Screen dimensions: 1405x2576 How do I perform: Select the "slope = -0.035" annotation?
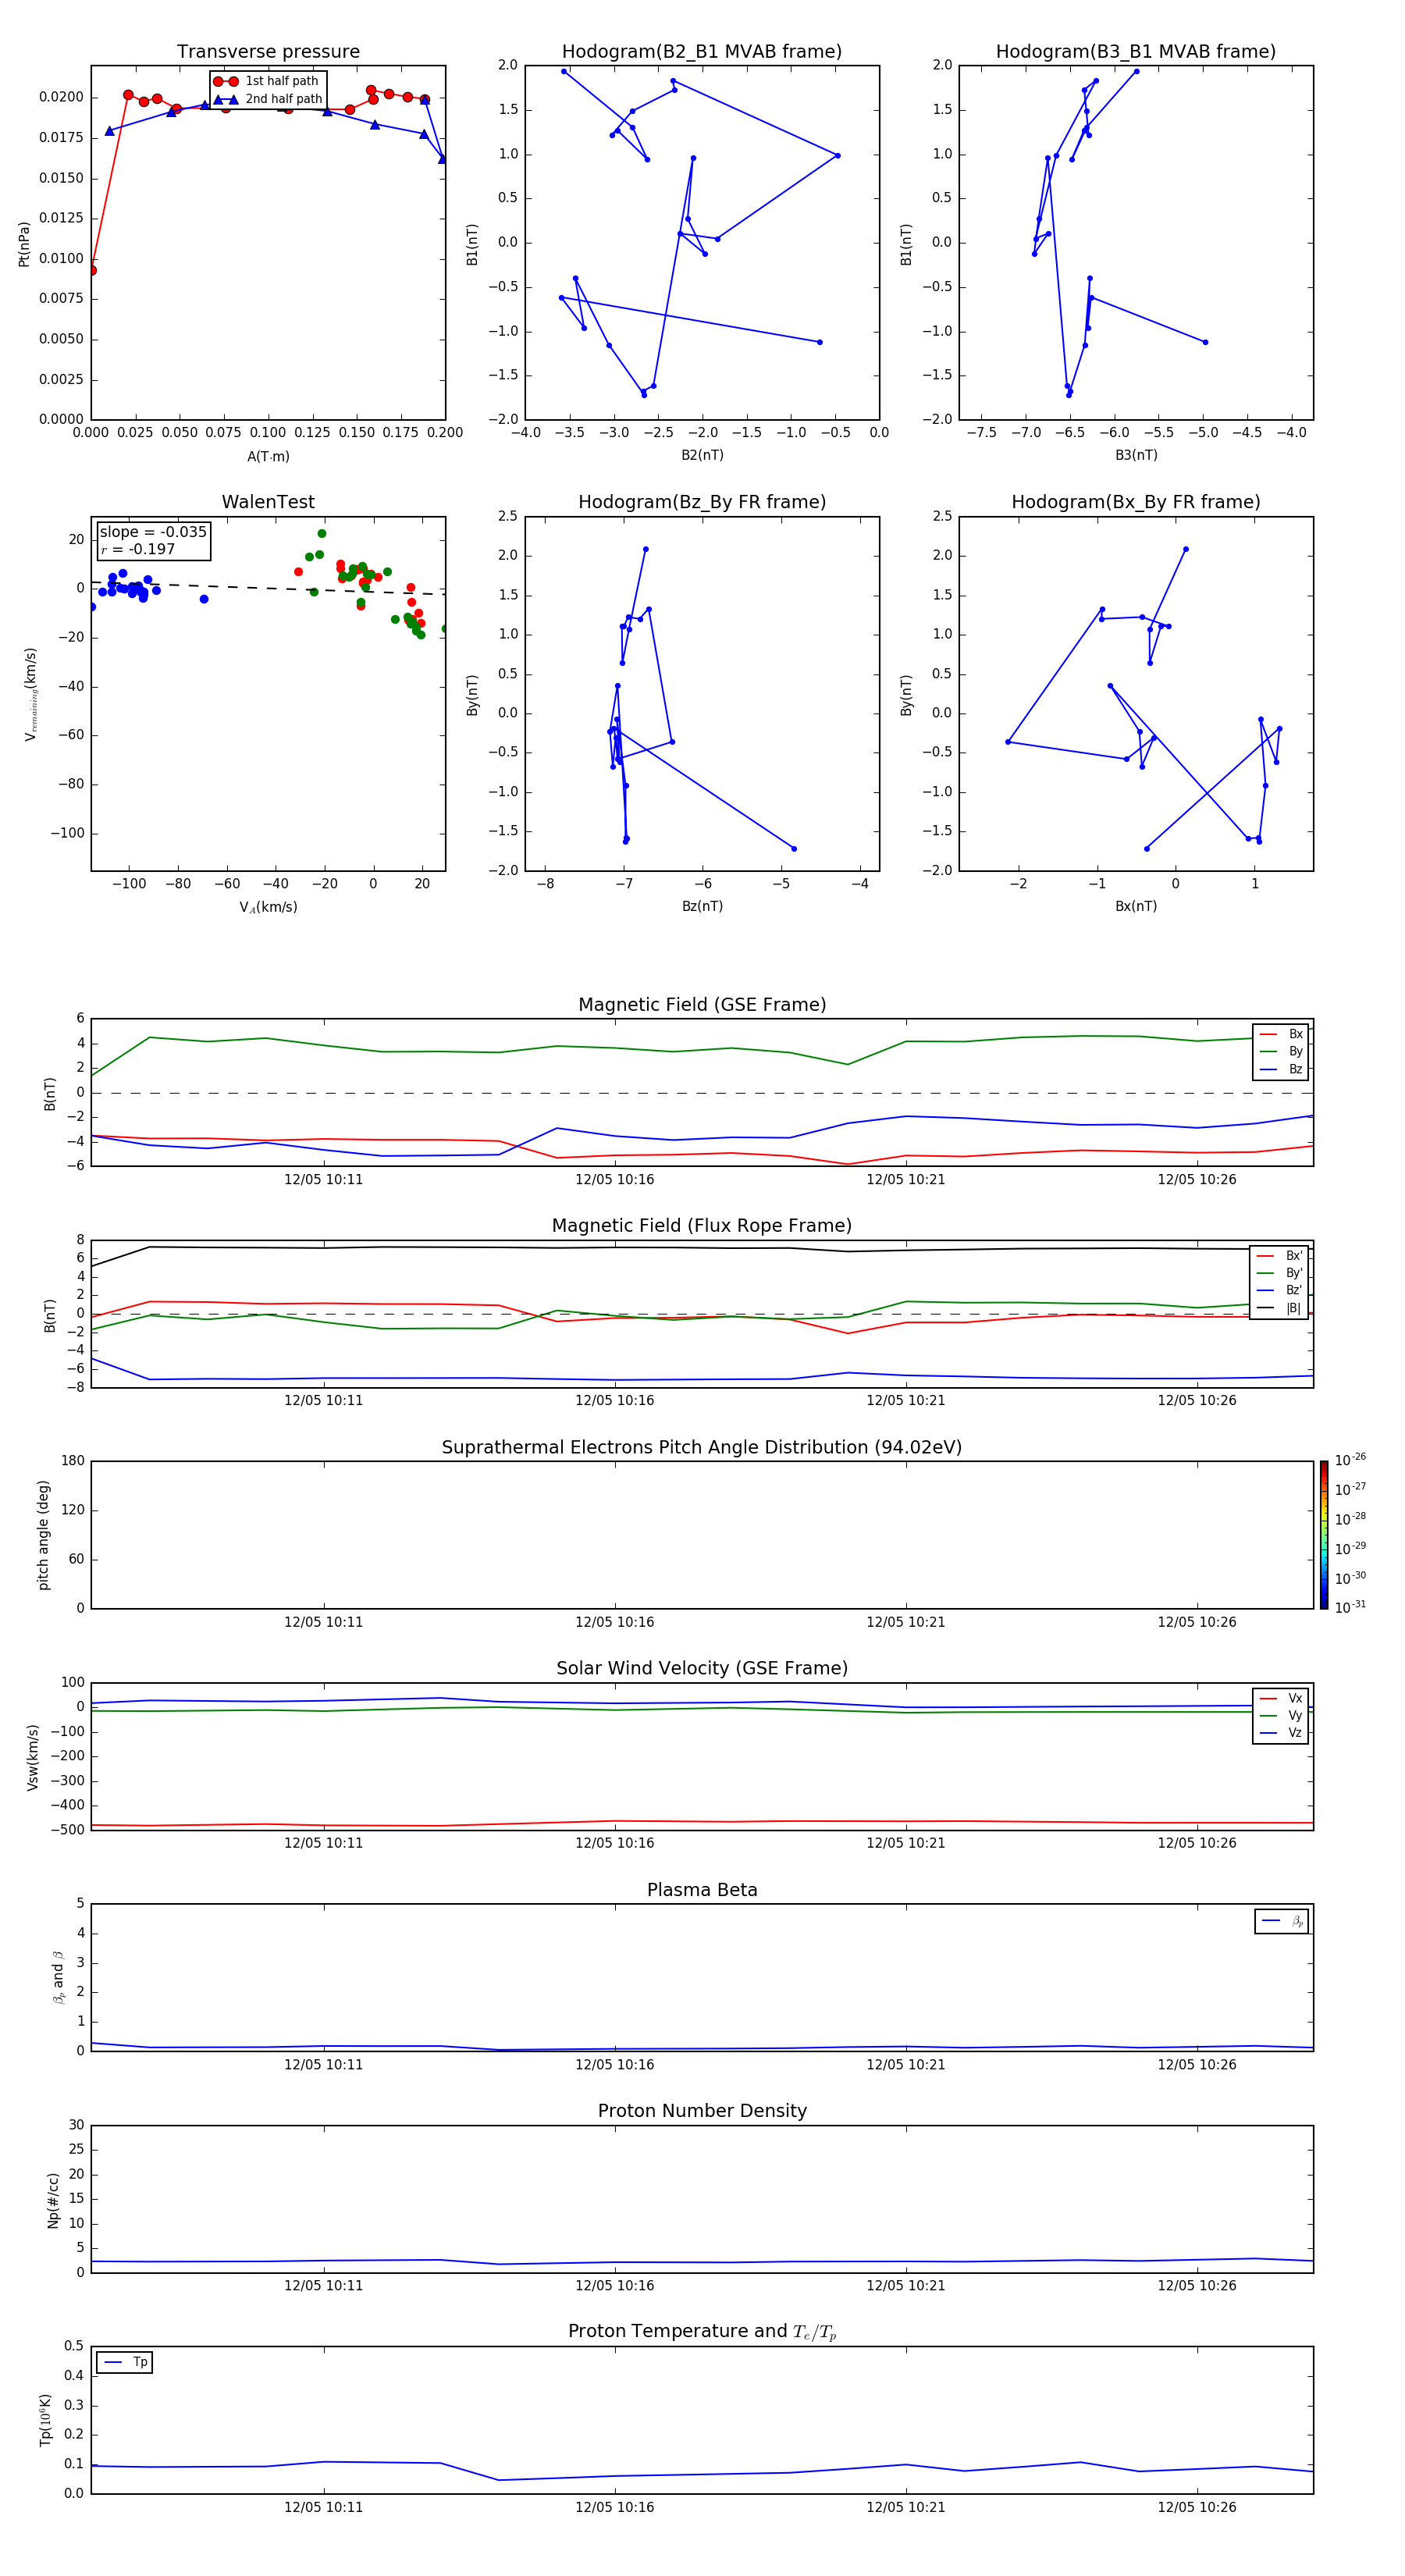(153, 532)
